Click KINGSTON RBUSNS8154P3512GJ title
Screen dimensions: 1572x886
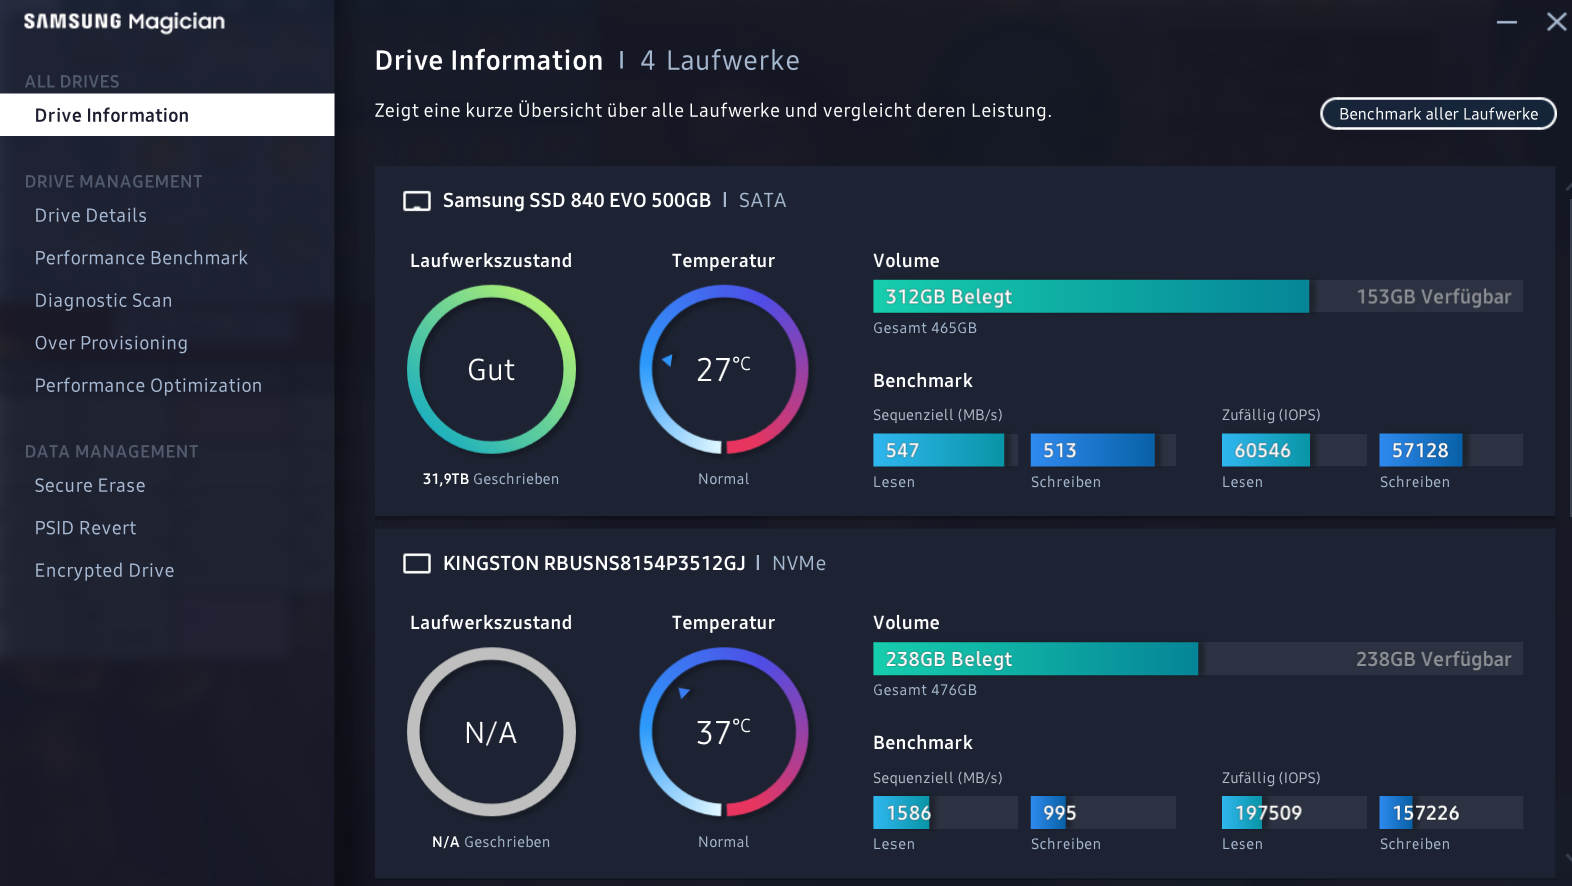(594, 564)
